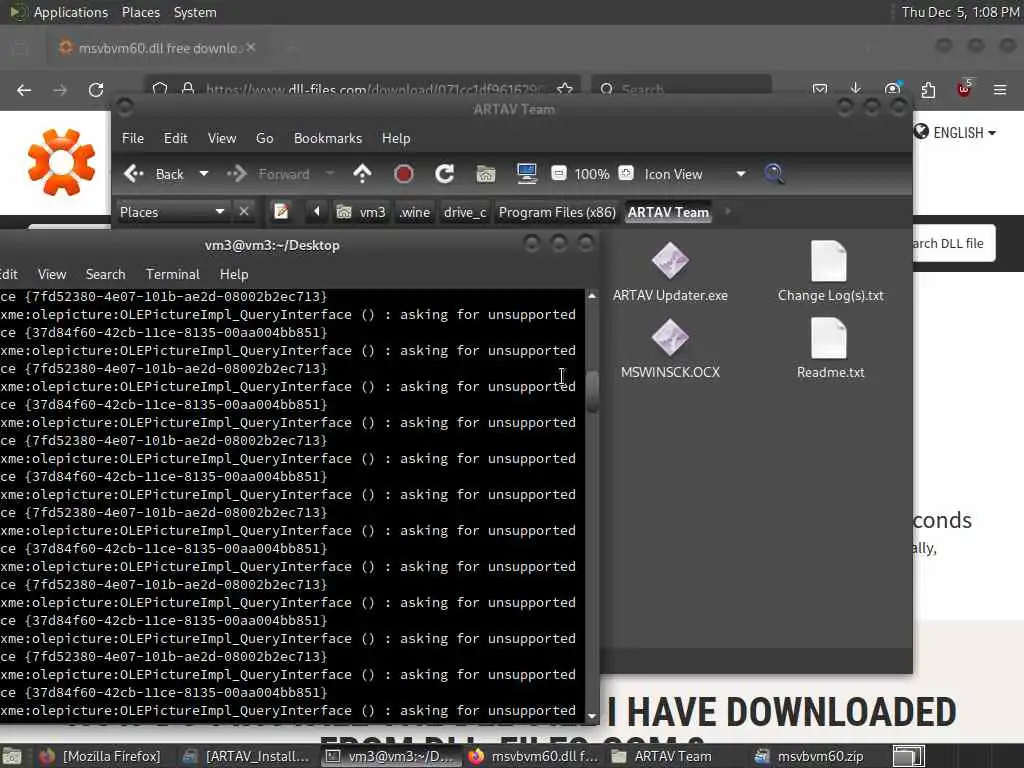Click terminal scrollbar down arrow
1024x768 pixels.
pos(592,716)
